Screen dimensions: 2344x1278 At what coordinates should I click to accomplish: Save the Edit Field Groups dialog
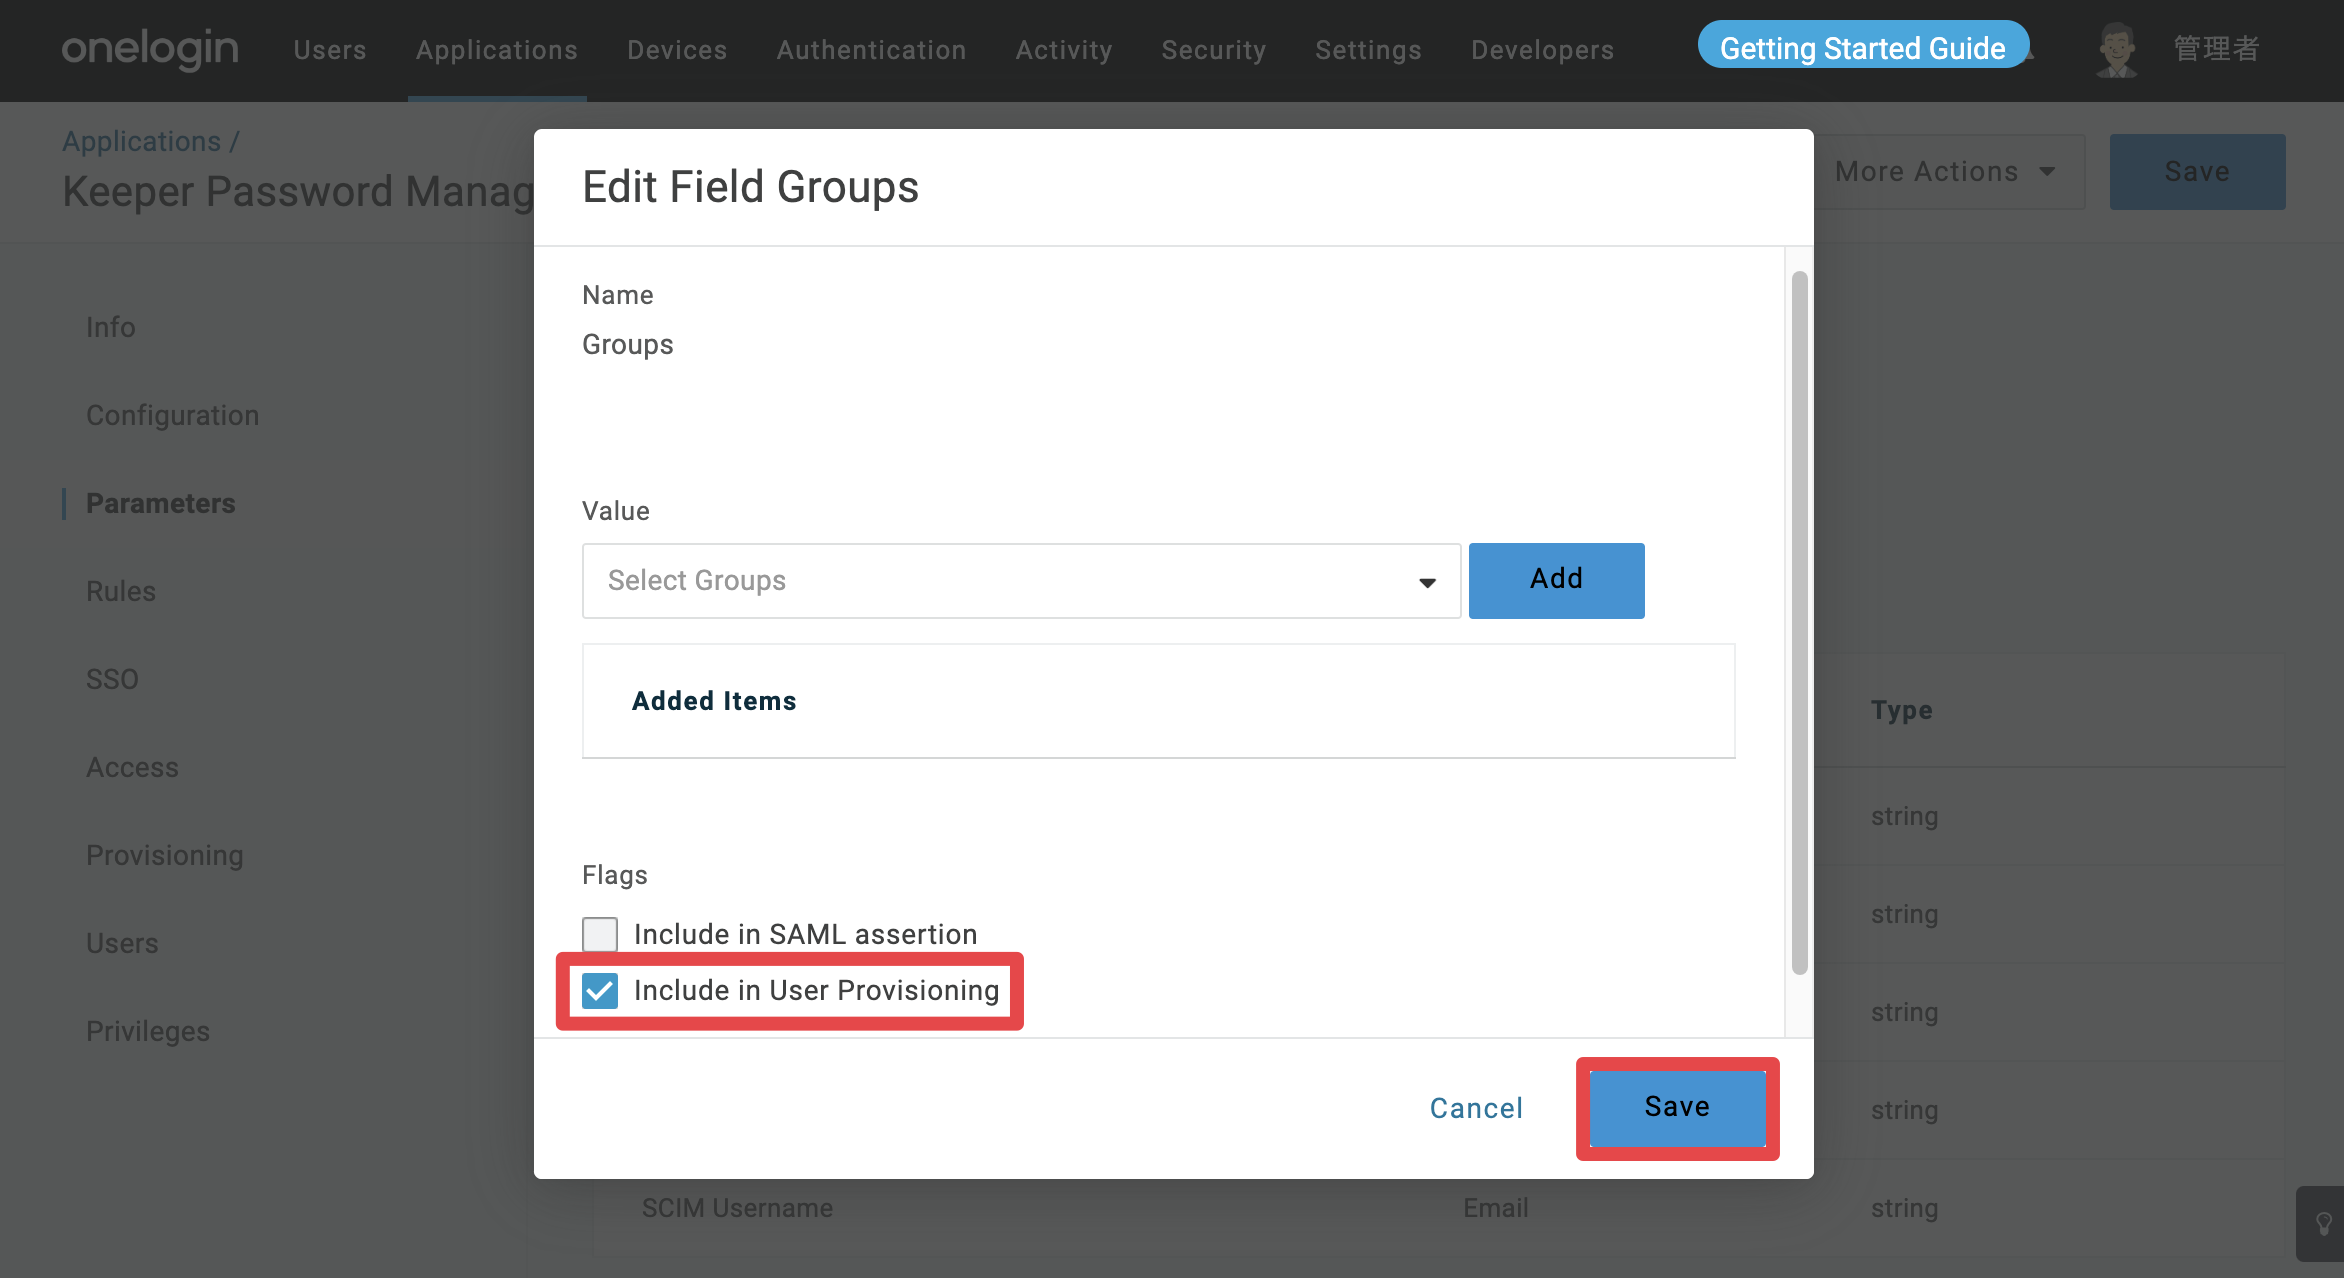1677,1108
